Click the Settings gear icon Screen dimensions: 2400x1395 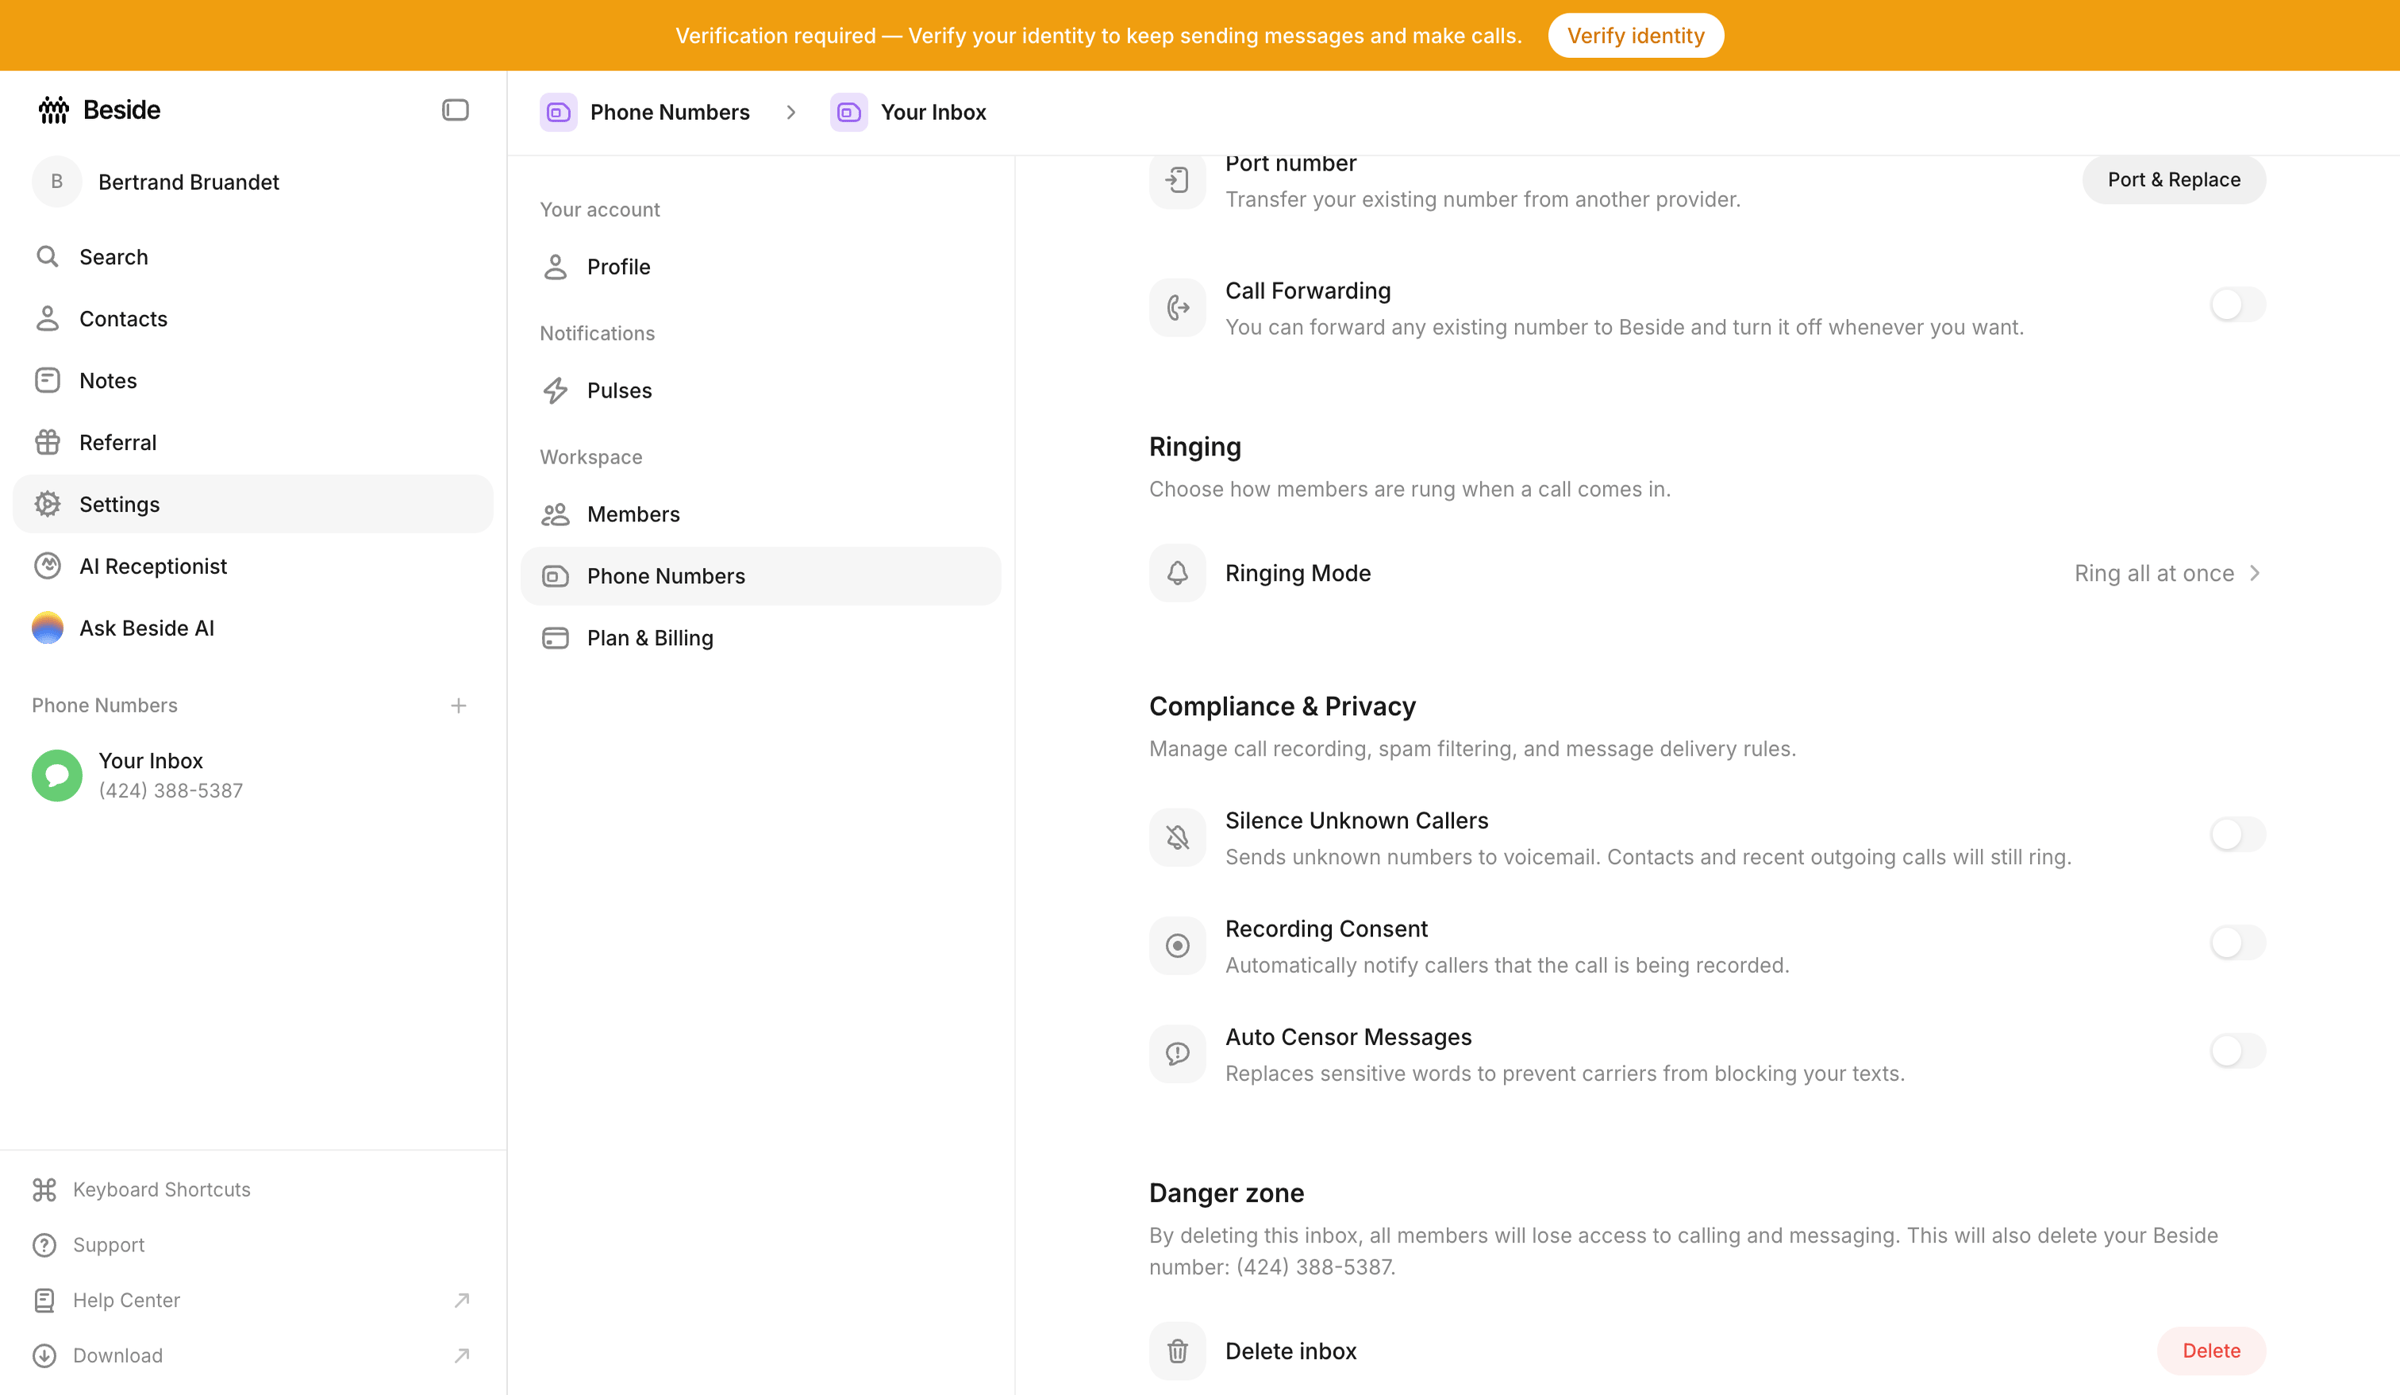coord(47,505)
